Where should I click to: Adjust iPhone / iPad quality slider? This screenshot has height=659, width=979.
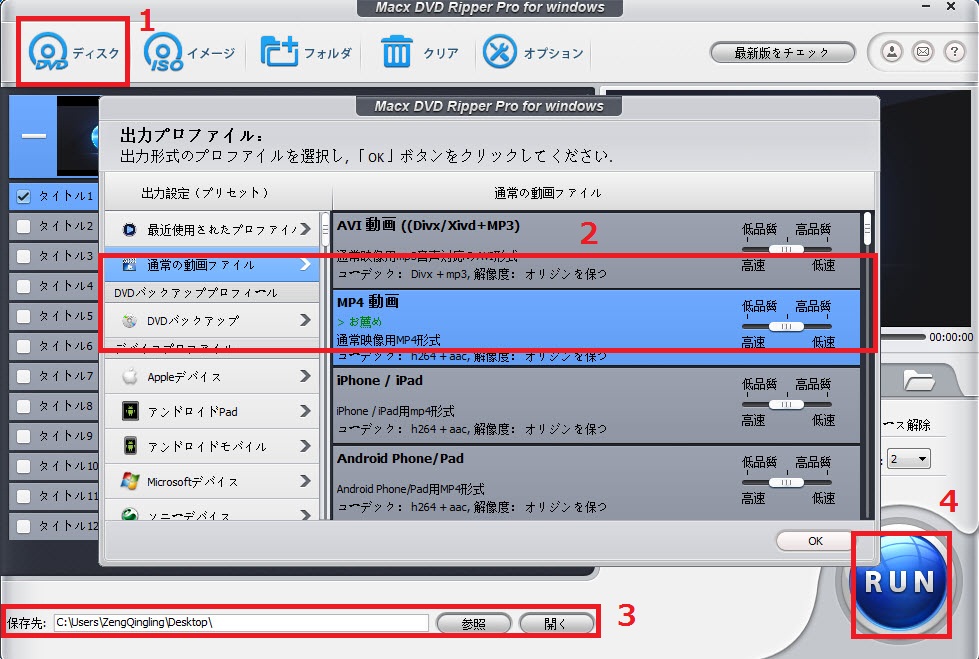coord(786,405)
